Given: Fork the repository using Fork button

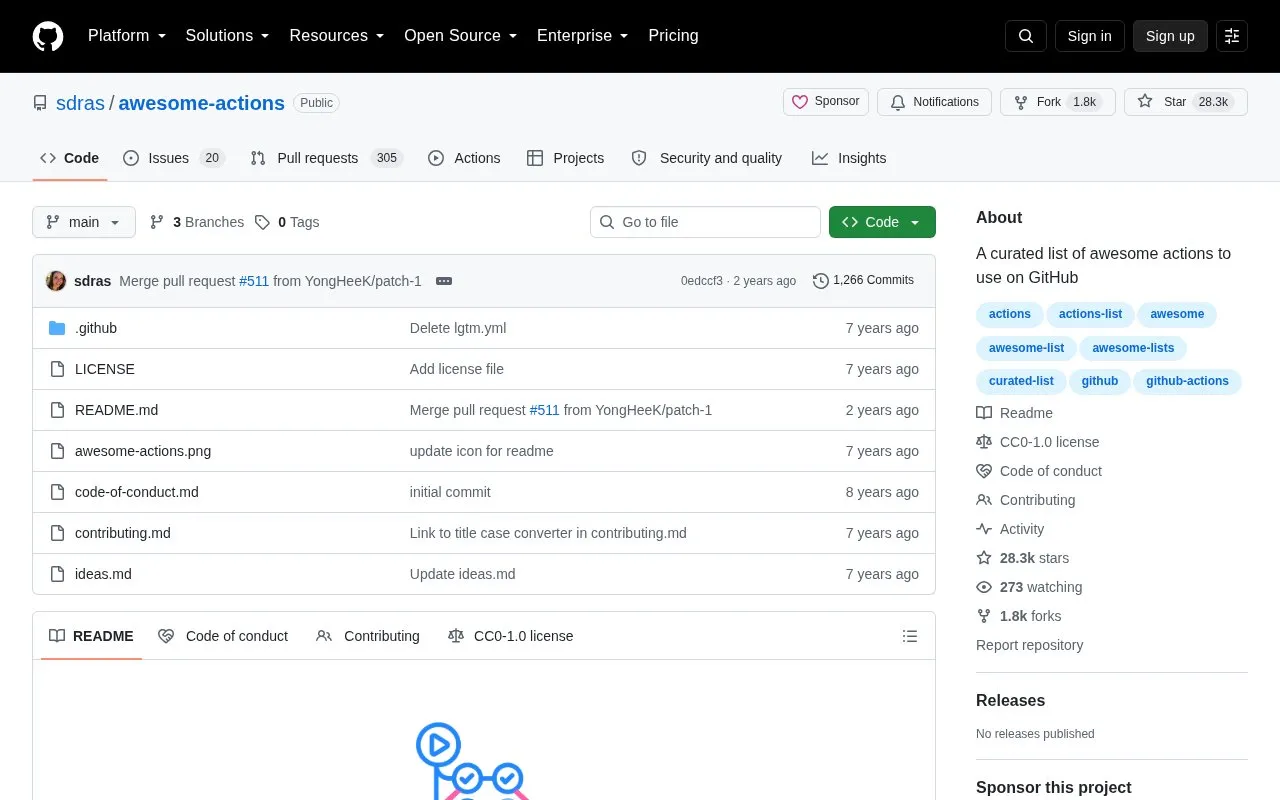Looking at the screenshot, I should point(1058,102).
